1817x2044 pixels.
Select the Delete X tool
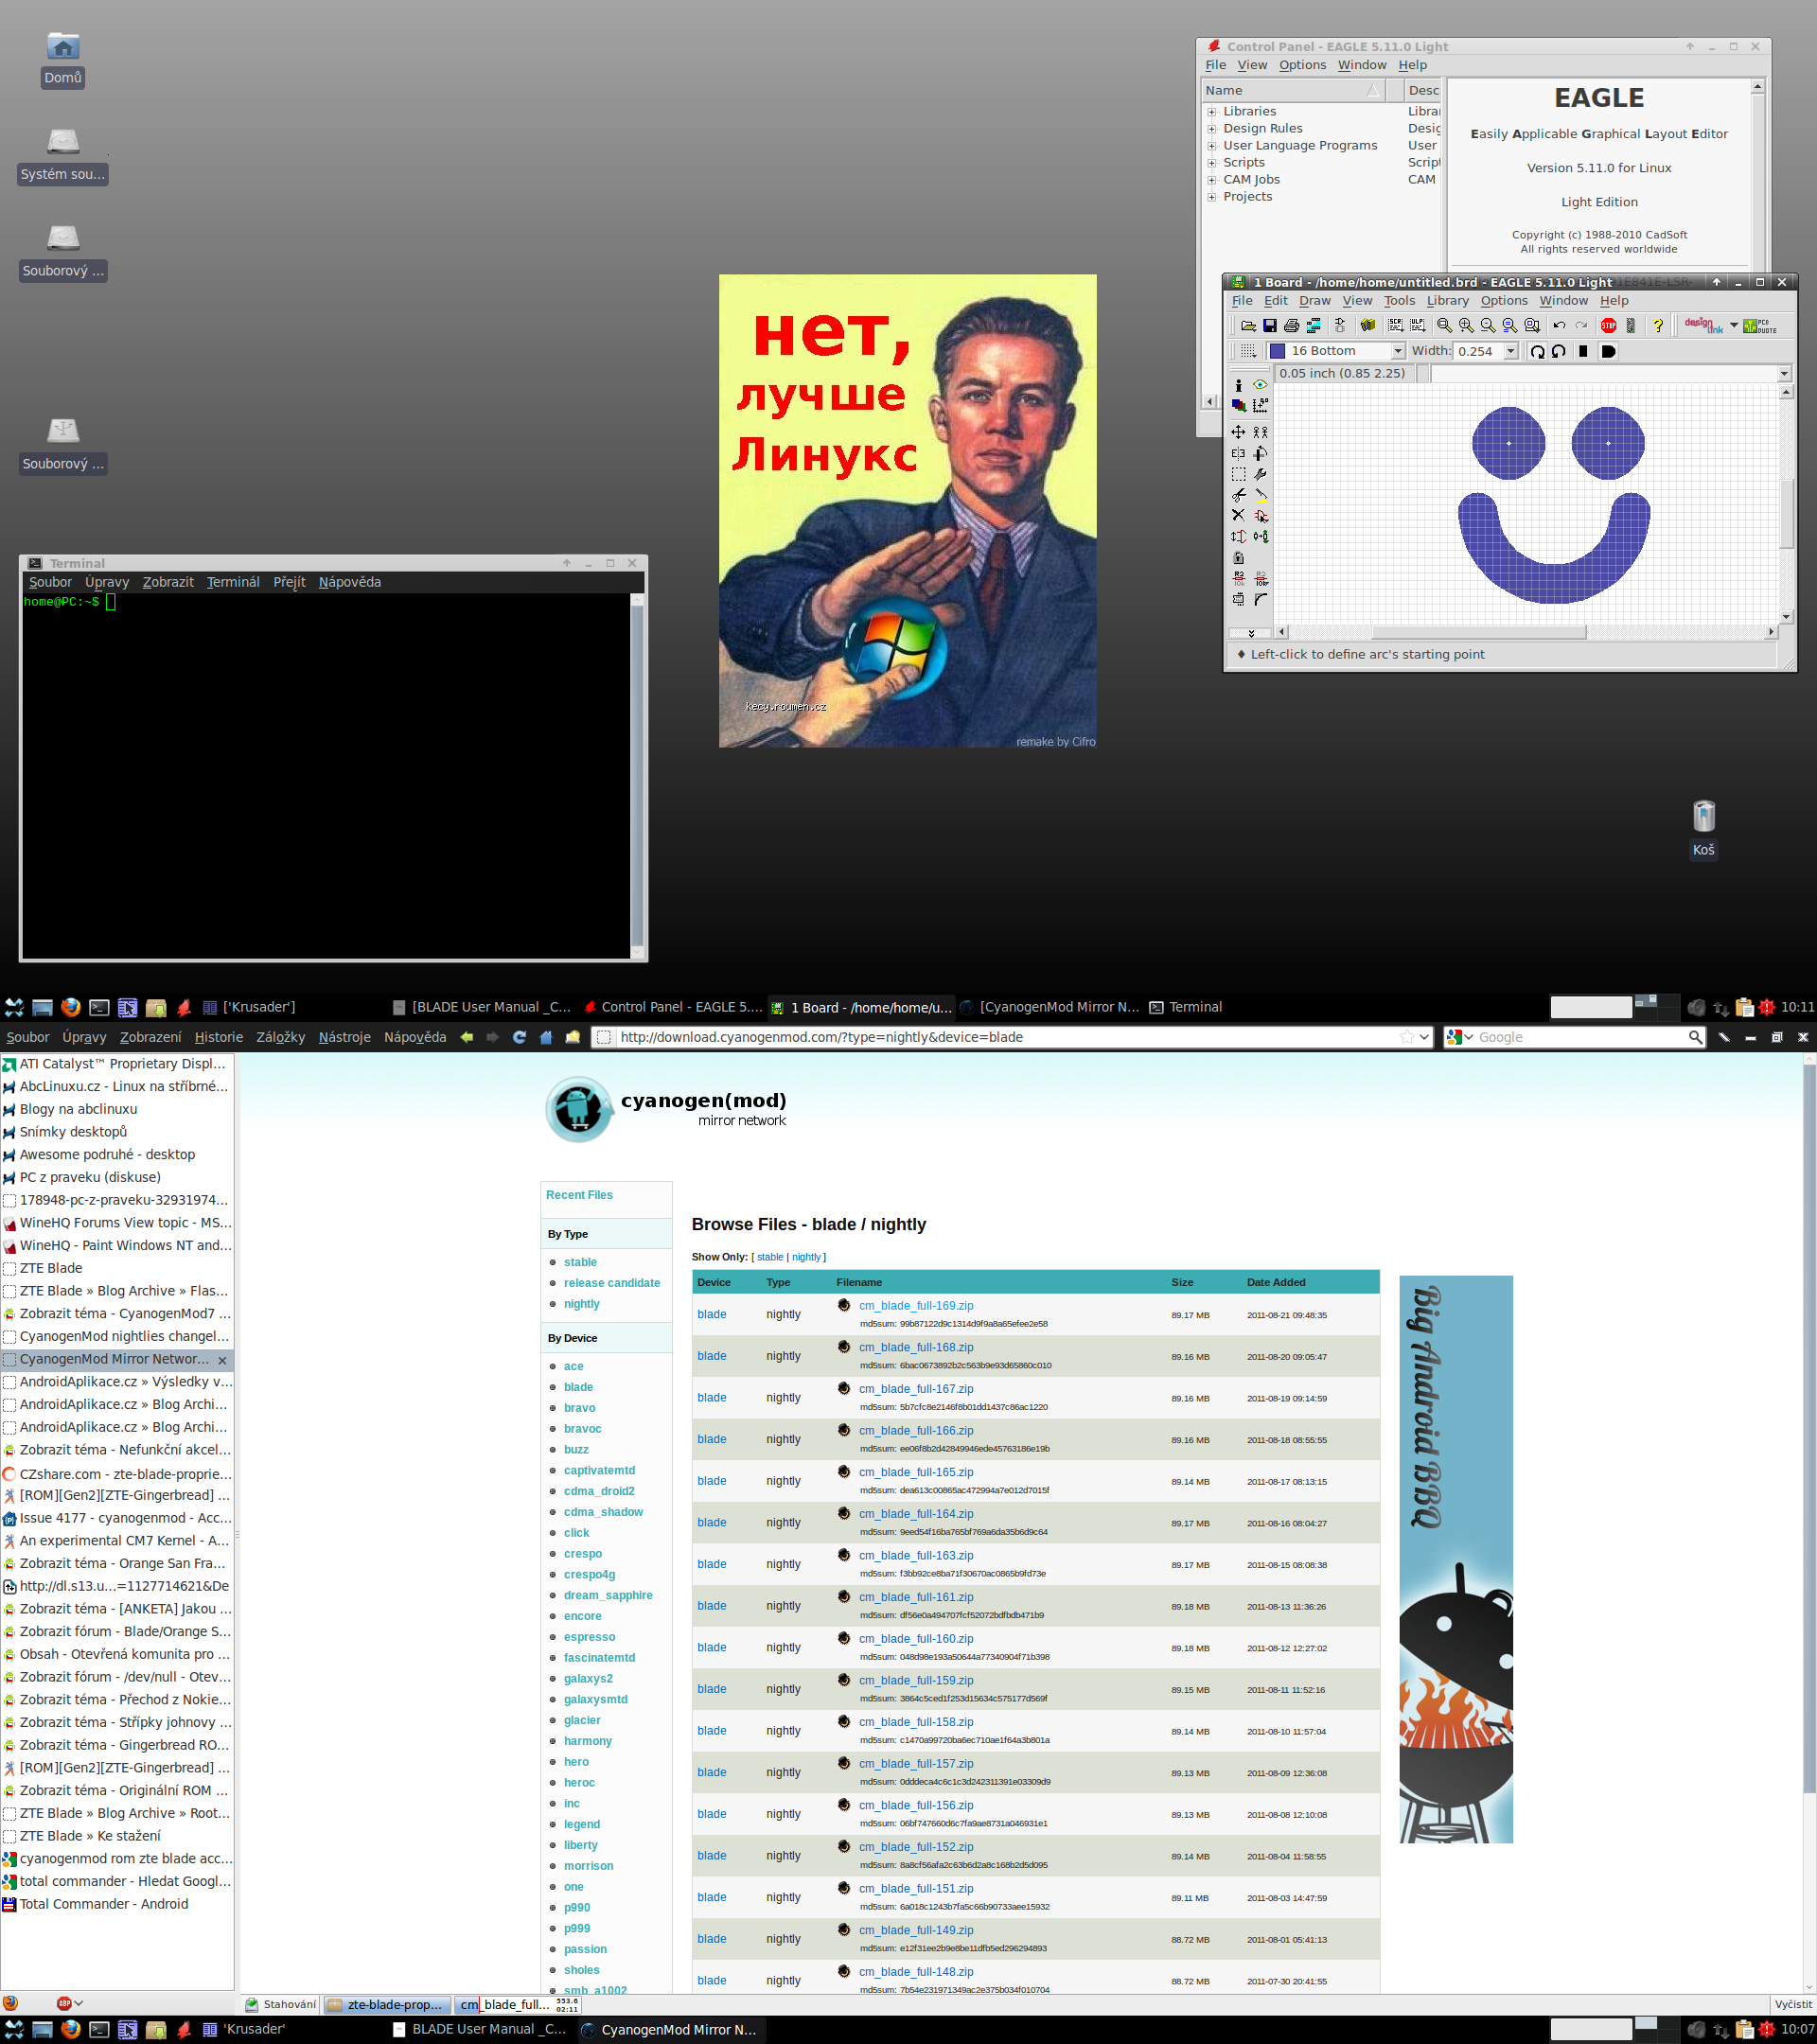pyautogui.click(x=1239, y=516)
